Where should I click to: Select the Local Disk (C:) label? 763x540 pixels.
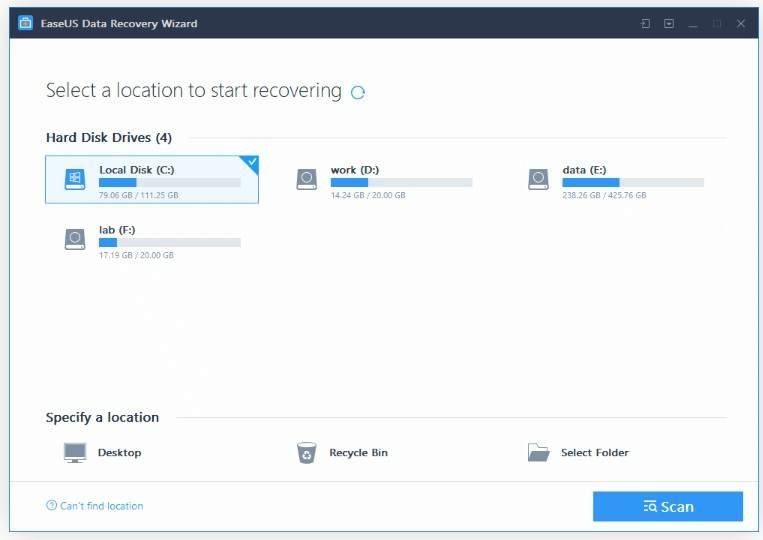137,170
